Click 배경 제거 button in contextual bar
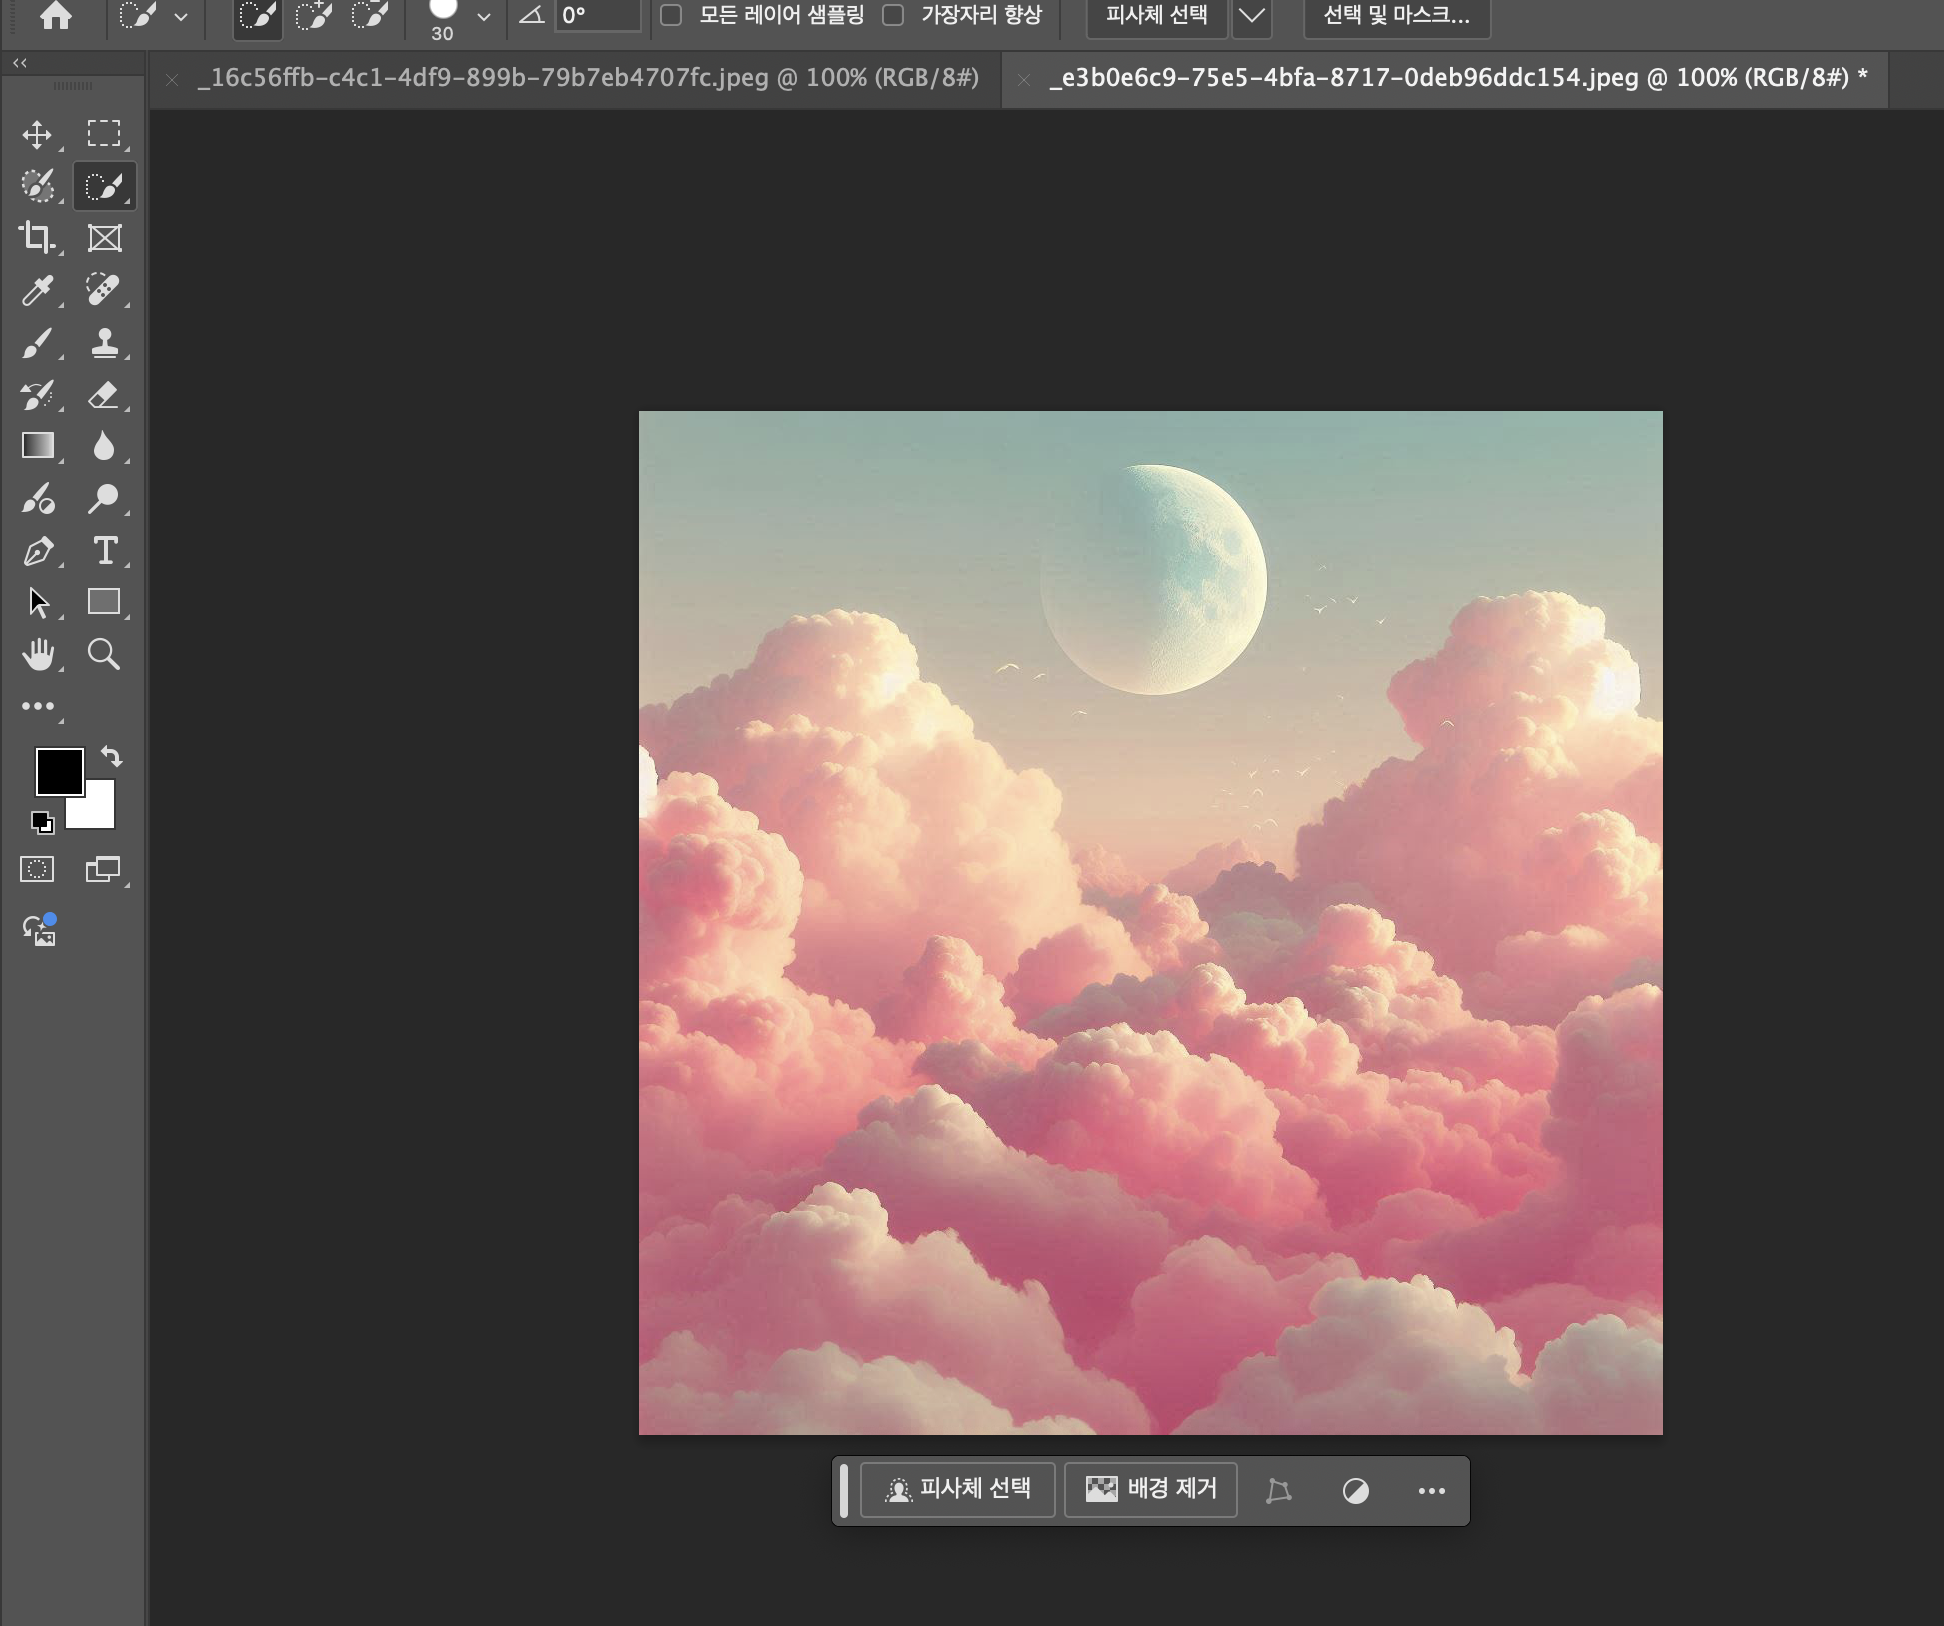 click(1151, 1489)
